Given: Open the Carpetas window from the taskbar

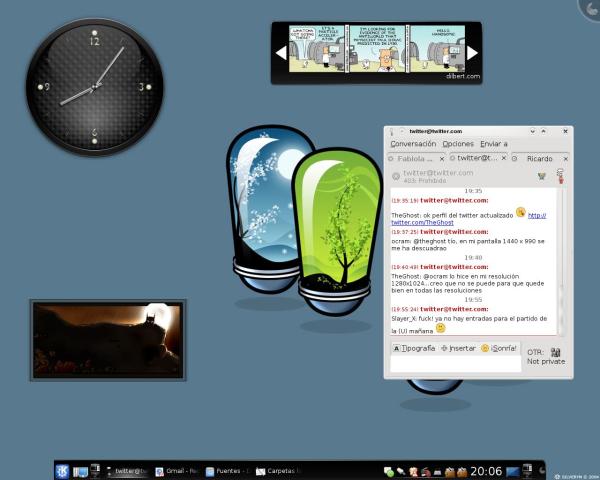Looking at the screenshot, I should pos(278,471).
